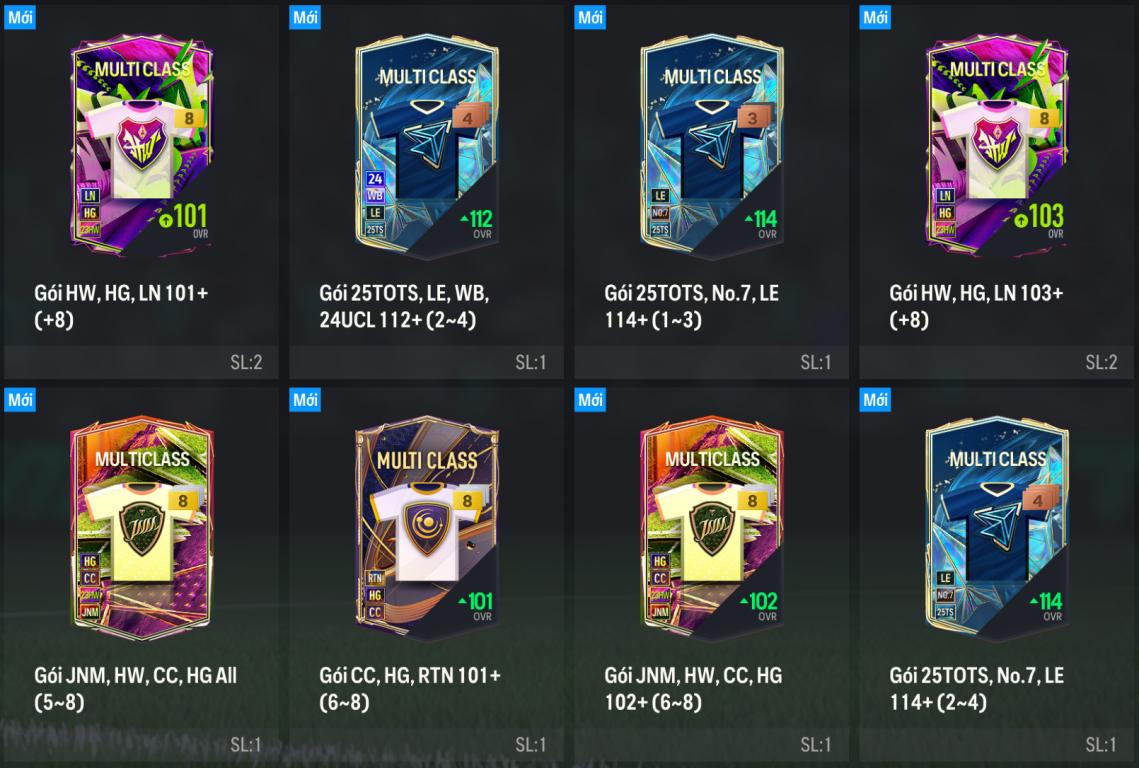Tap the green 101 OVR rating on the HW, HG, LN card

(x=184, y=217)
